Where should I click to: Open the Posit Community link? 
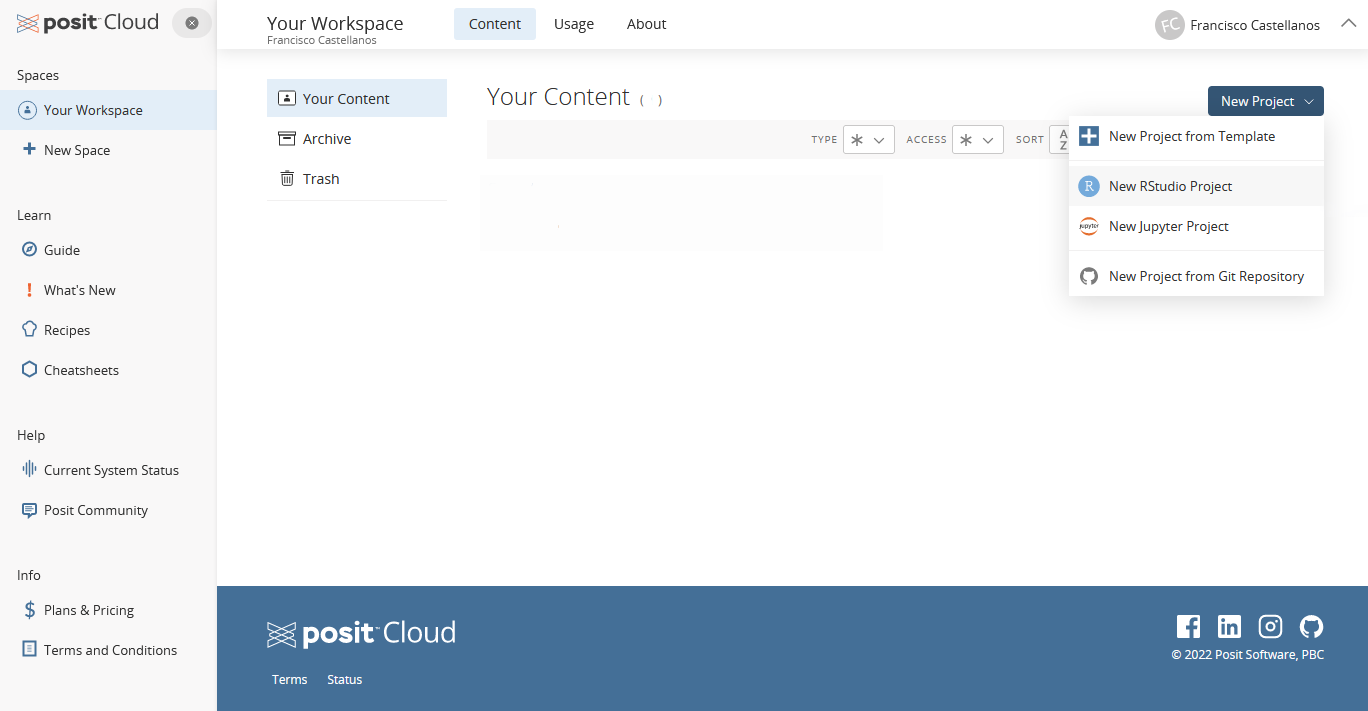(x=96, y=510)
